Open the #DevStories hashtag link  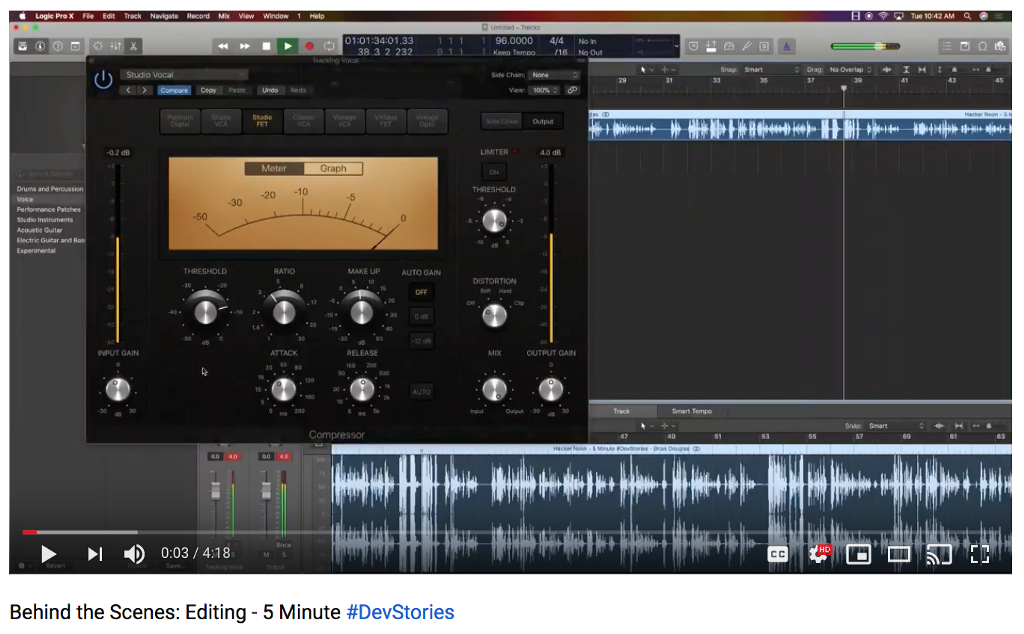click(400, 612)
